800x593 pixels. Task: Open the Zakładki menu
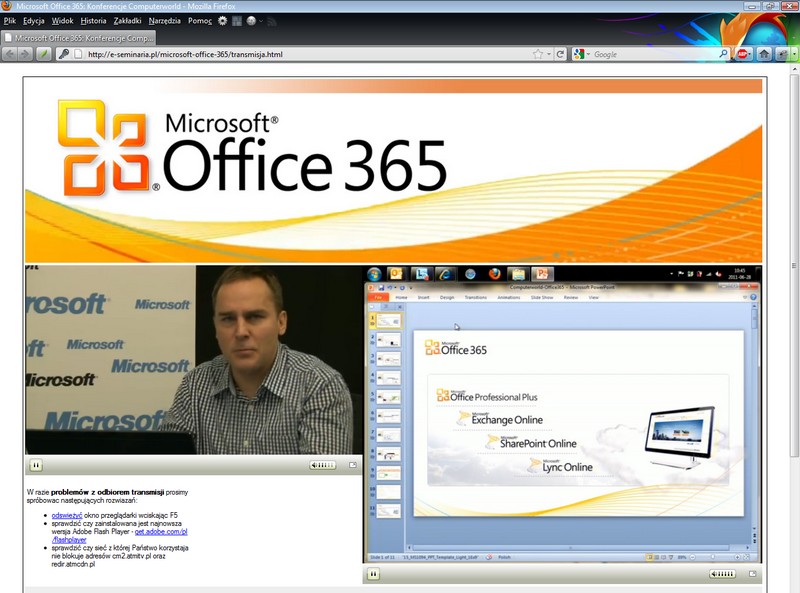tap(127, 20)
